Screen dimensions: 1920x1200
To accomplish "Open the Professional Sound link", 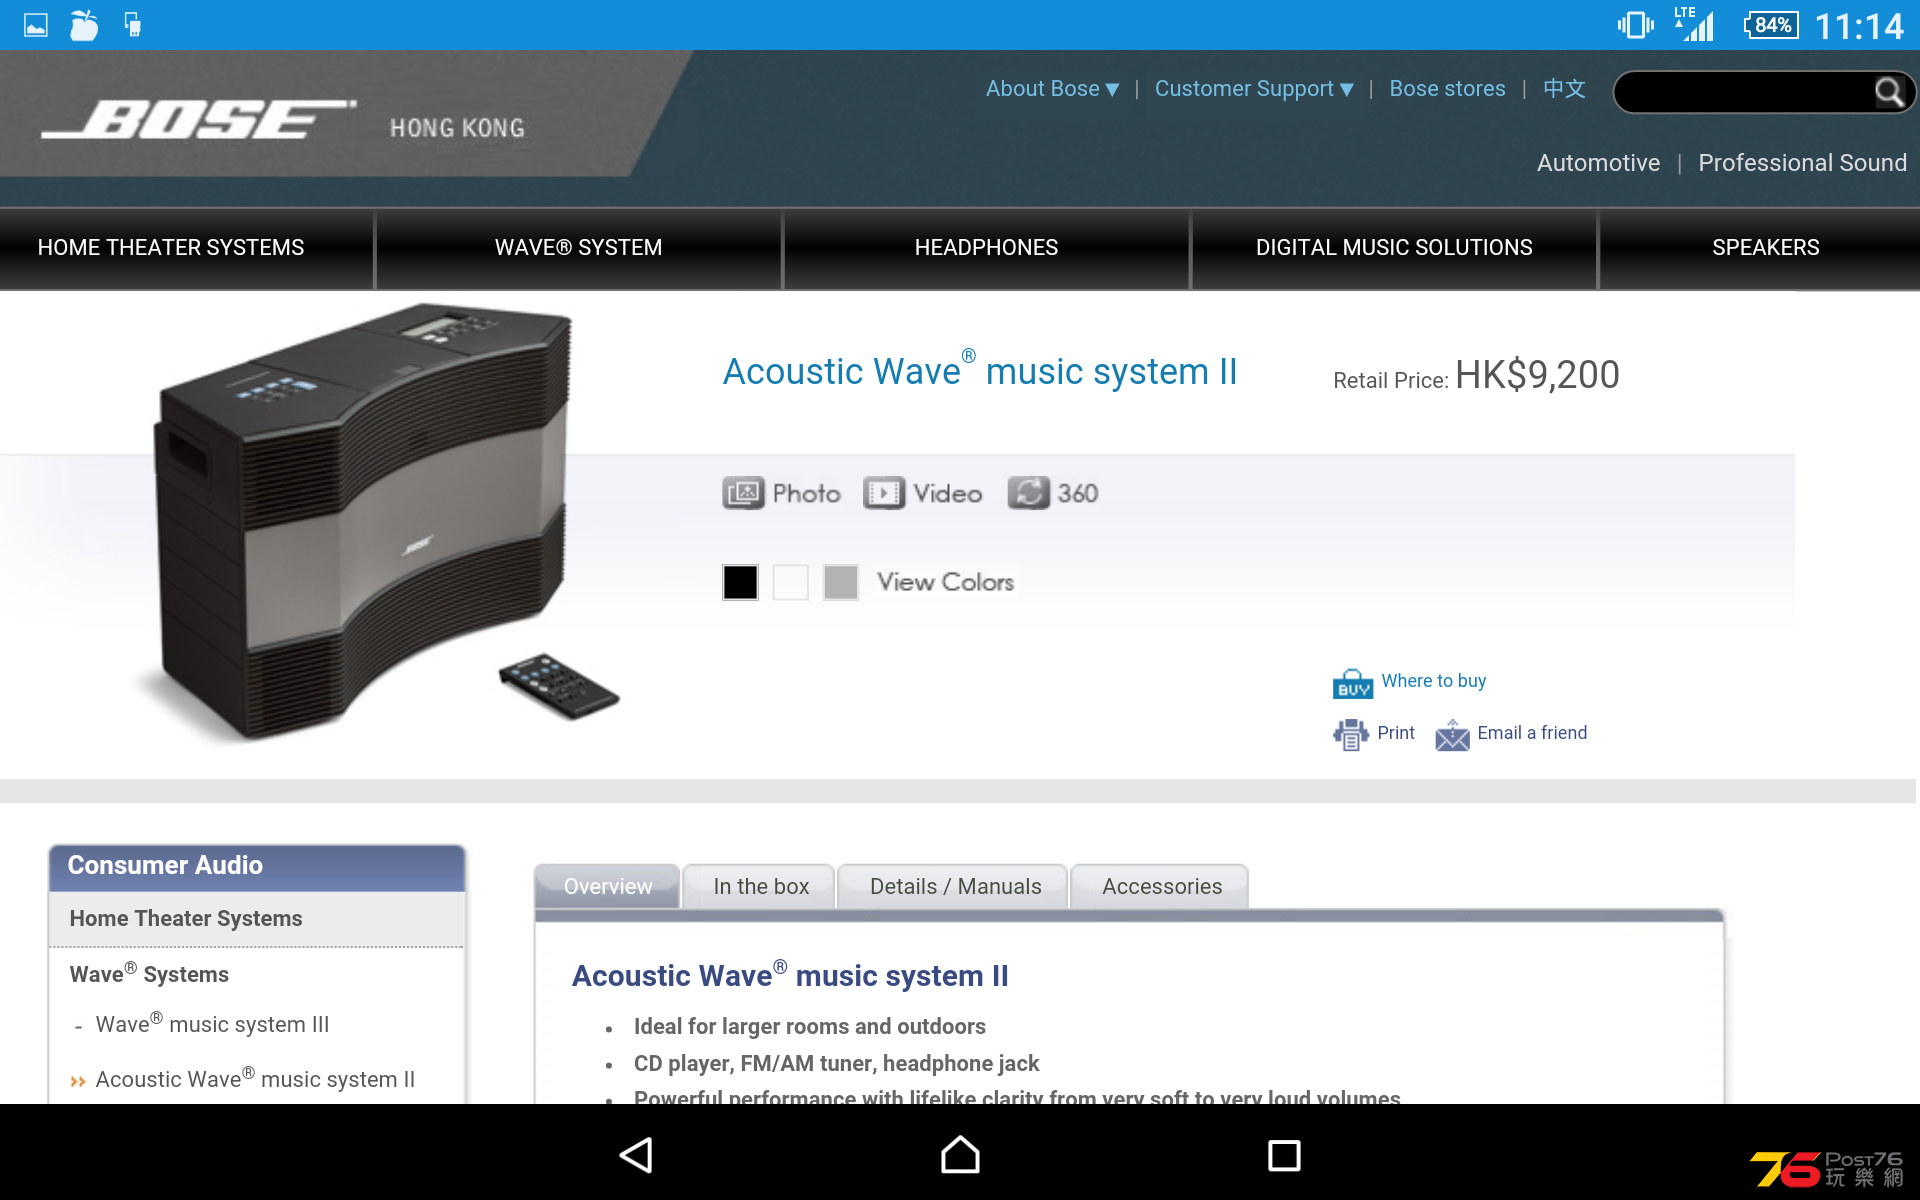I will [x=1802, y=163].
